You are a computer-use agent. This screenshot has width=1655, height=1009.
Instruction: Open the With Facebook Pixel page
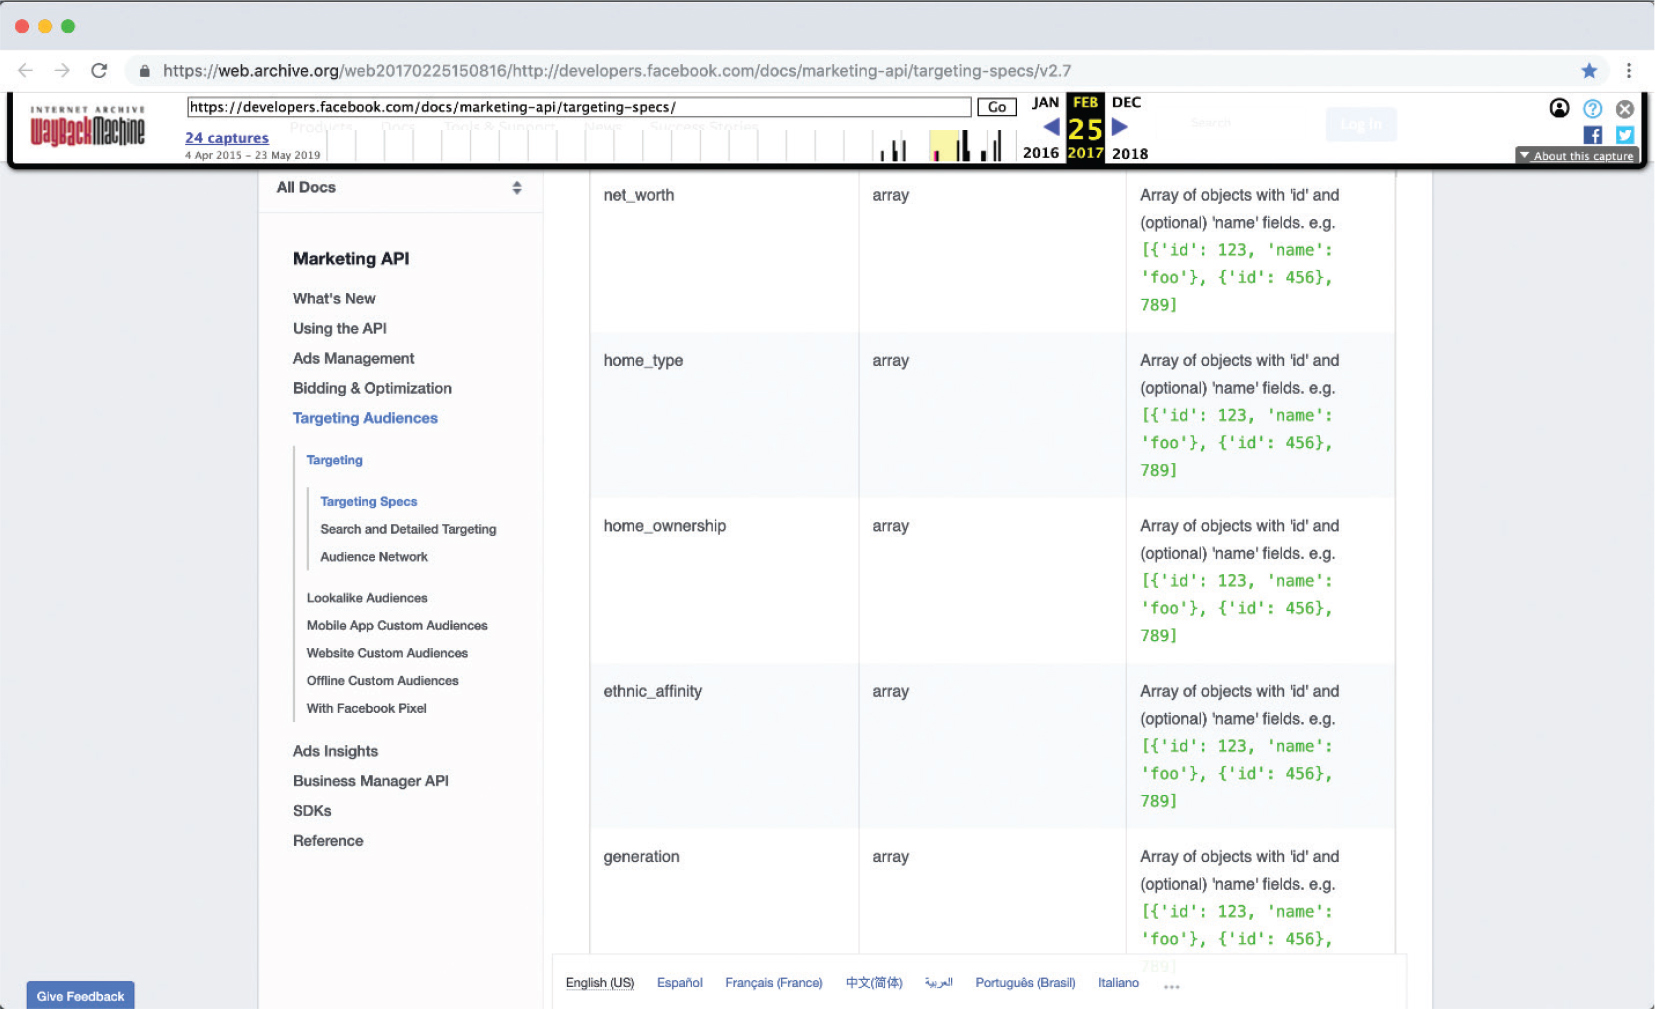click(367, 708)
